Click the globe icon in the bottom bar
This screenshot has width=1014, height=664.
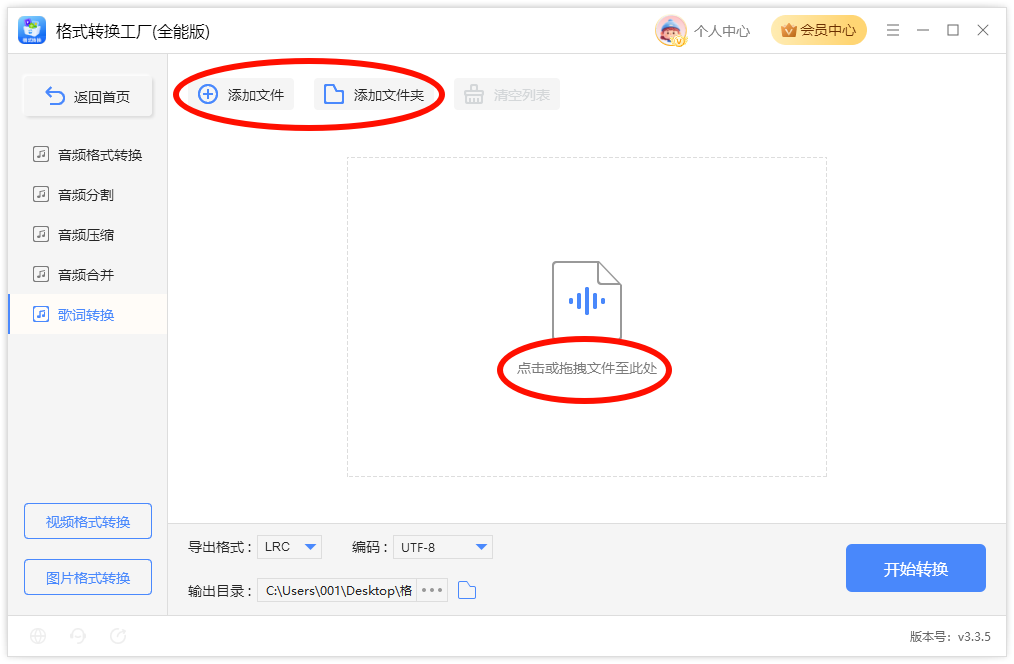click(38, 636)
